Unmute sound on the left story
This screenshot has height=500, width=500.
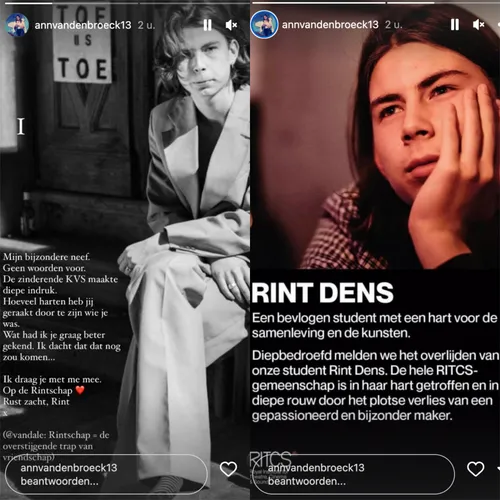231,25
